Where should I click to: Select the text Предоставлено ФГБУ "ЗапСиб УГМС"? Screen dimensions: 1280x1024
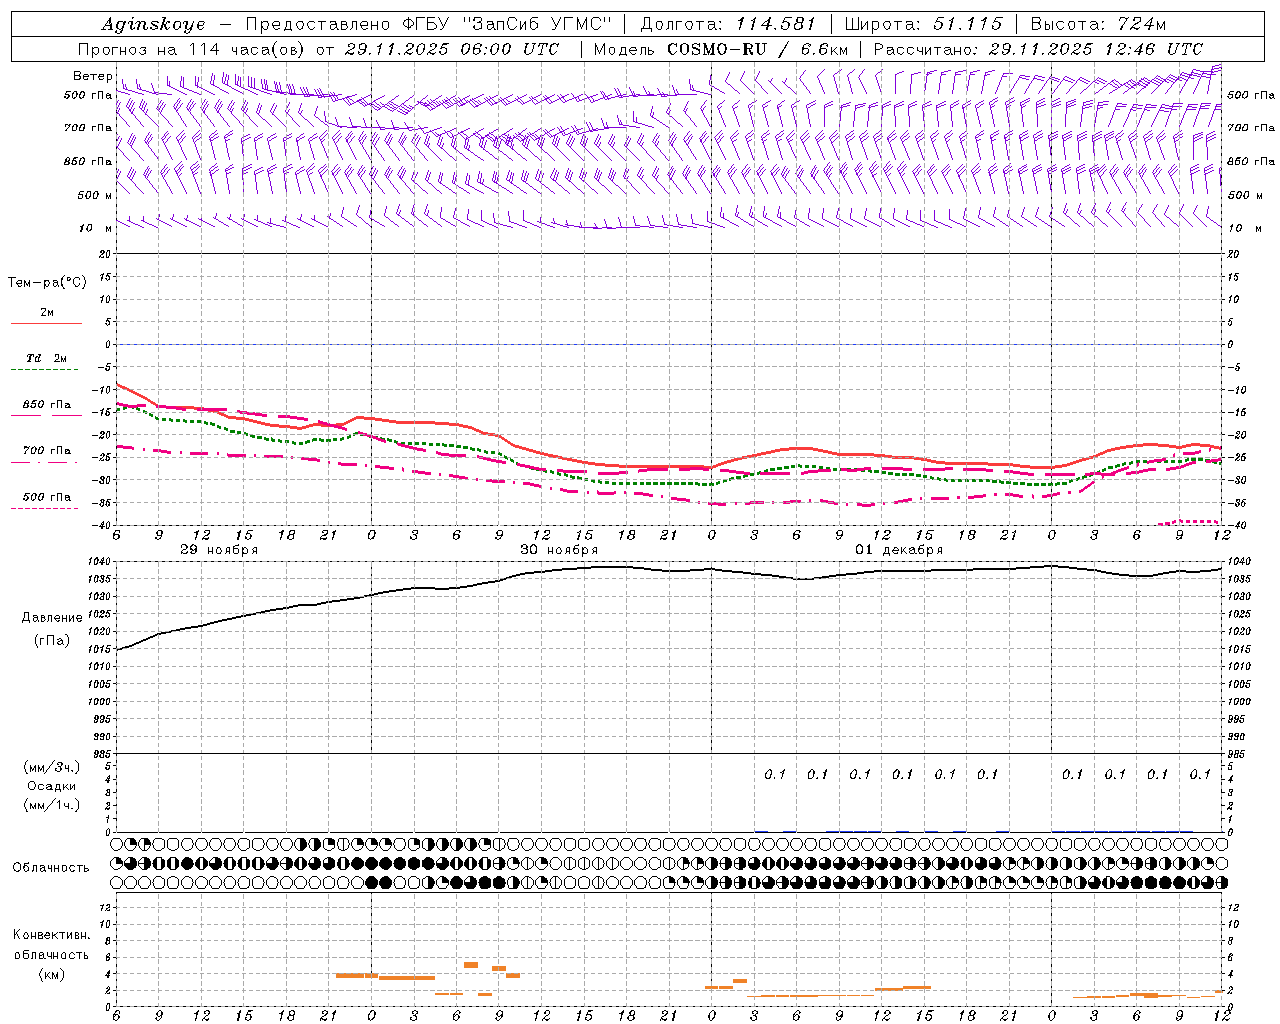pos(429,24)
